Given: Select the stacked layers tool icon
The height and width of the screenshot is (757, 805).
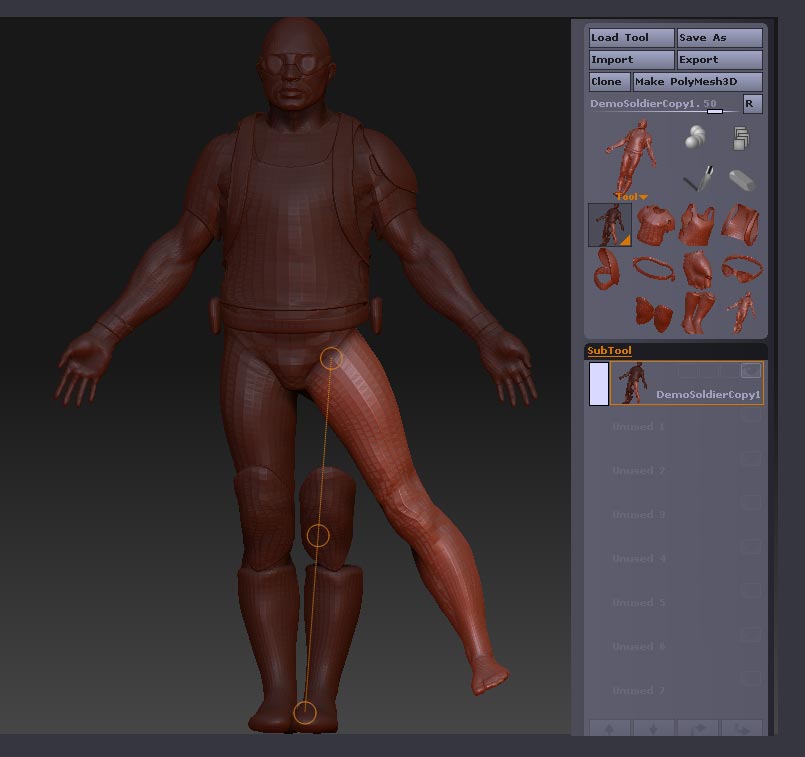Looking at the screenshot, I should click(x=741, y=139).
